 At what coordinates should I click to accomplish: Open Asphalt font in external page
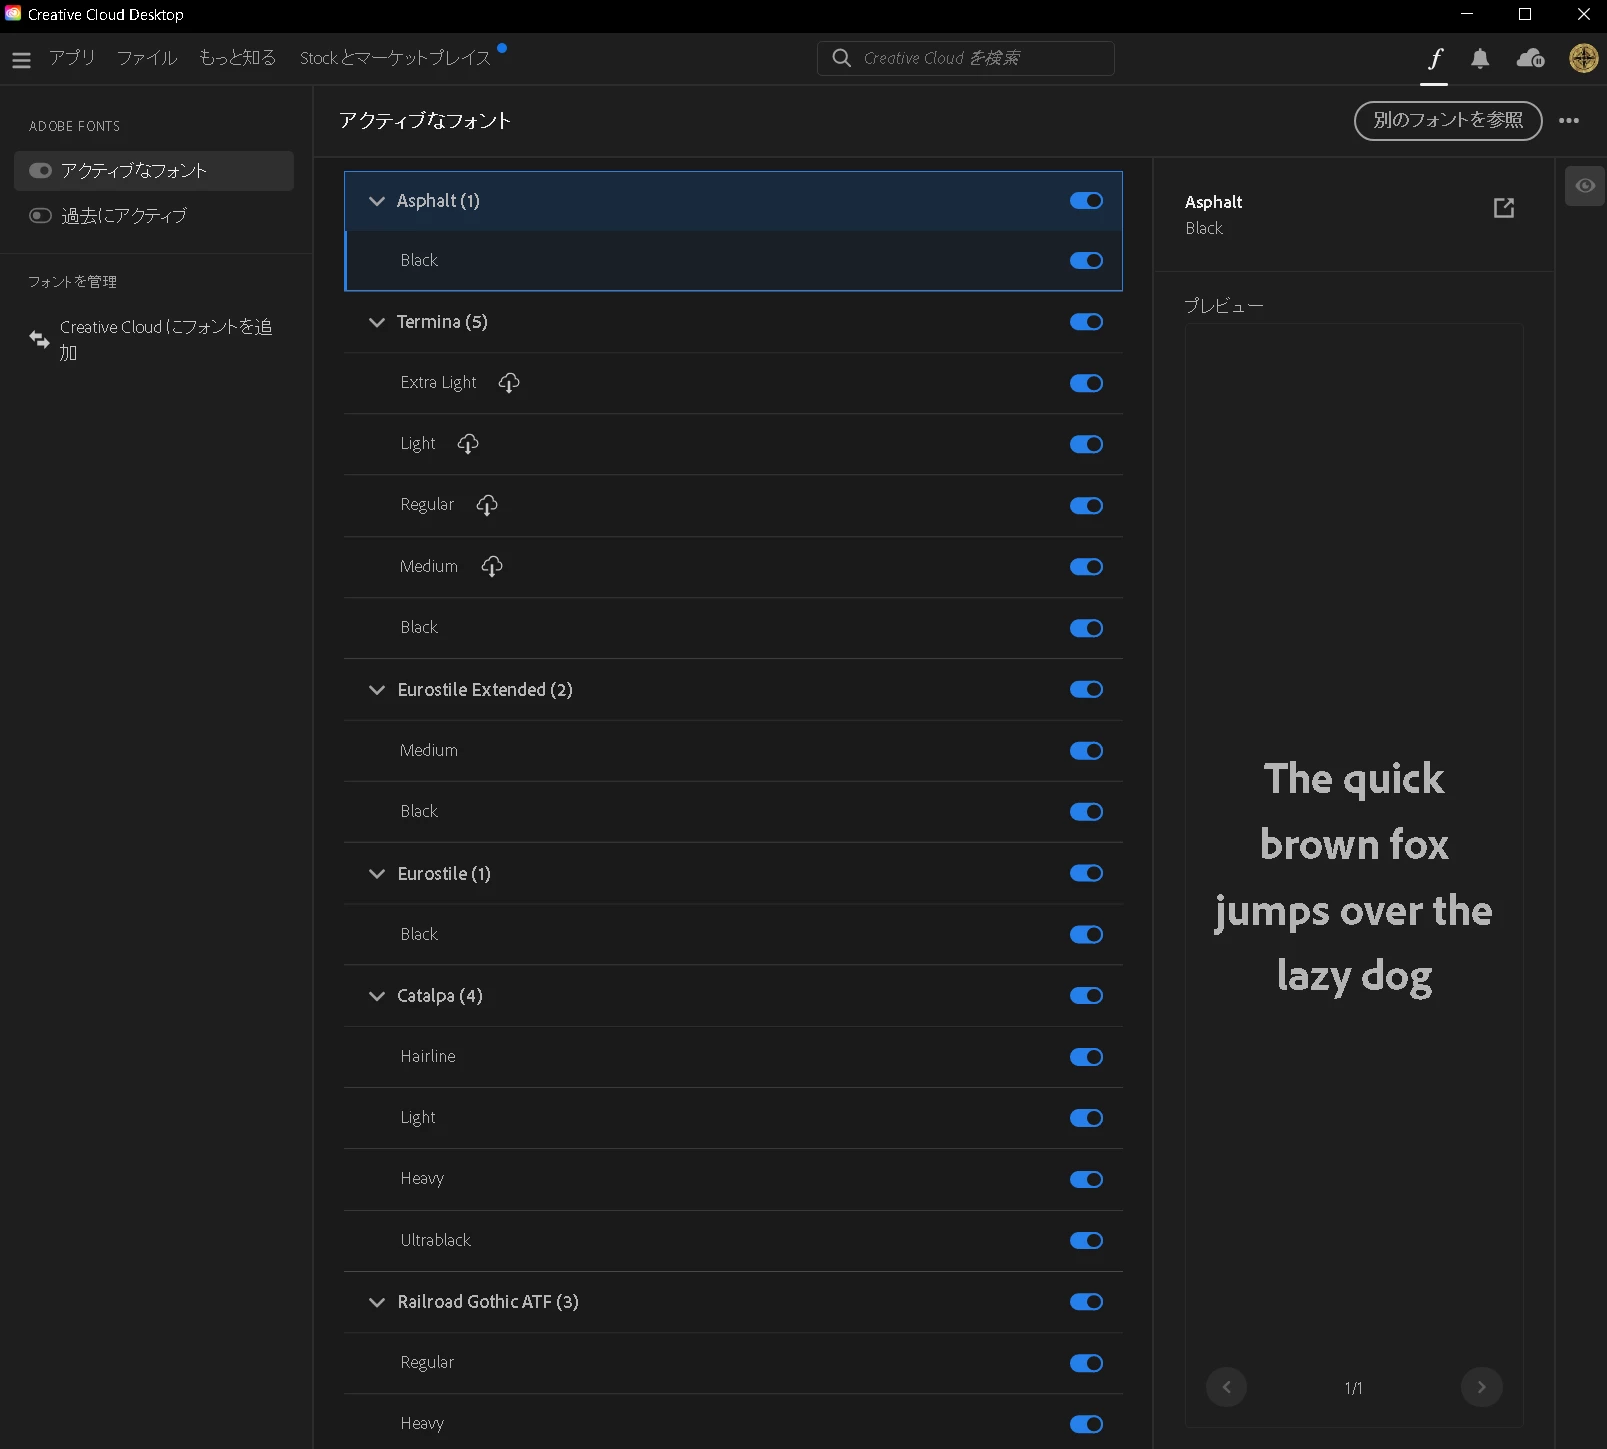coord(1503,208)
